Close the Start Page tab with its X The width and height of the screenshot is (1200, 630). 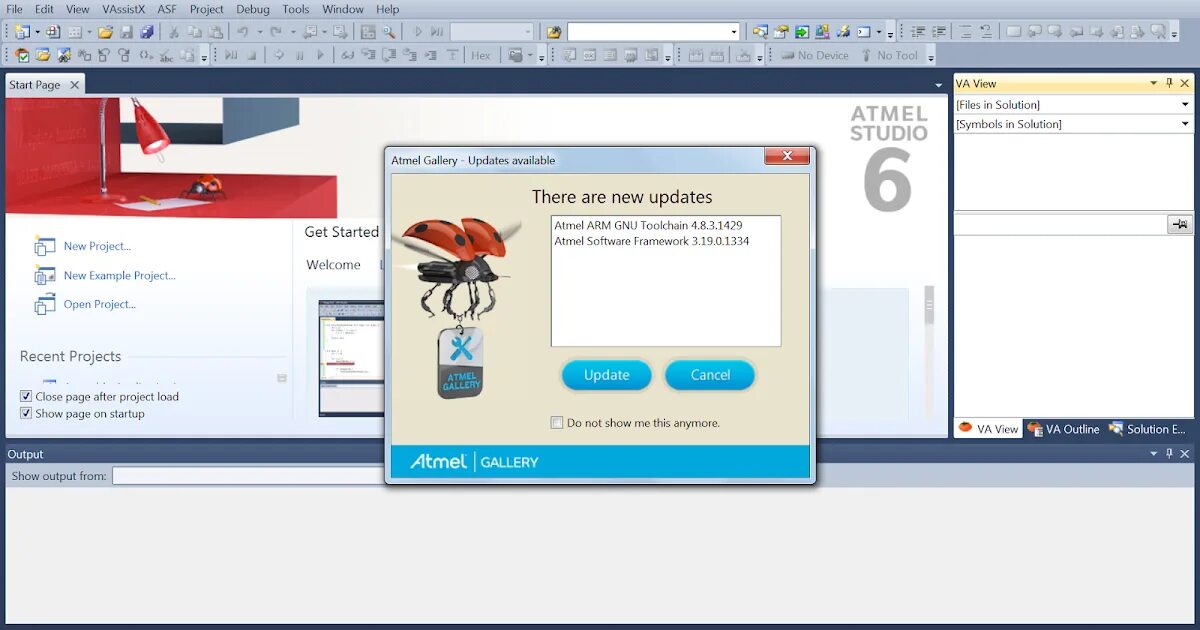coord(74,85)
